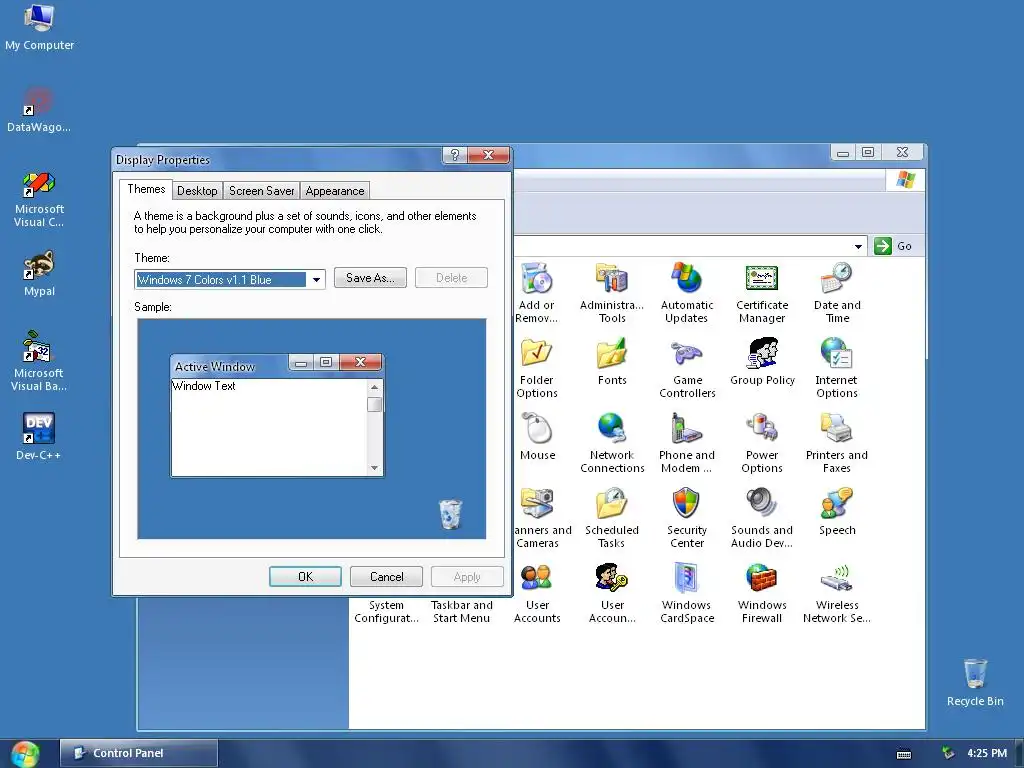The image size is (1024, 768).
Task: Click Go button in Control Panel
Action: pyautogui.click(x=893, y=246)
